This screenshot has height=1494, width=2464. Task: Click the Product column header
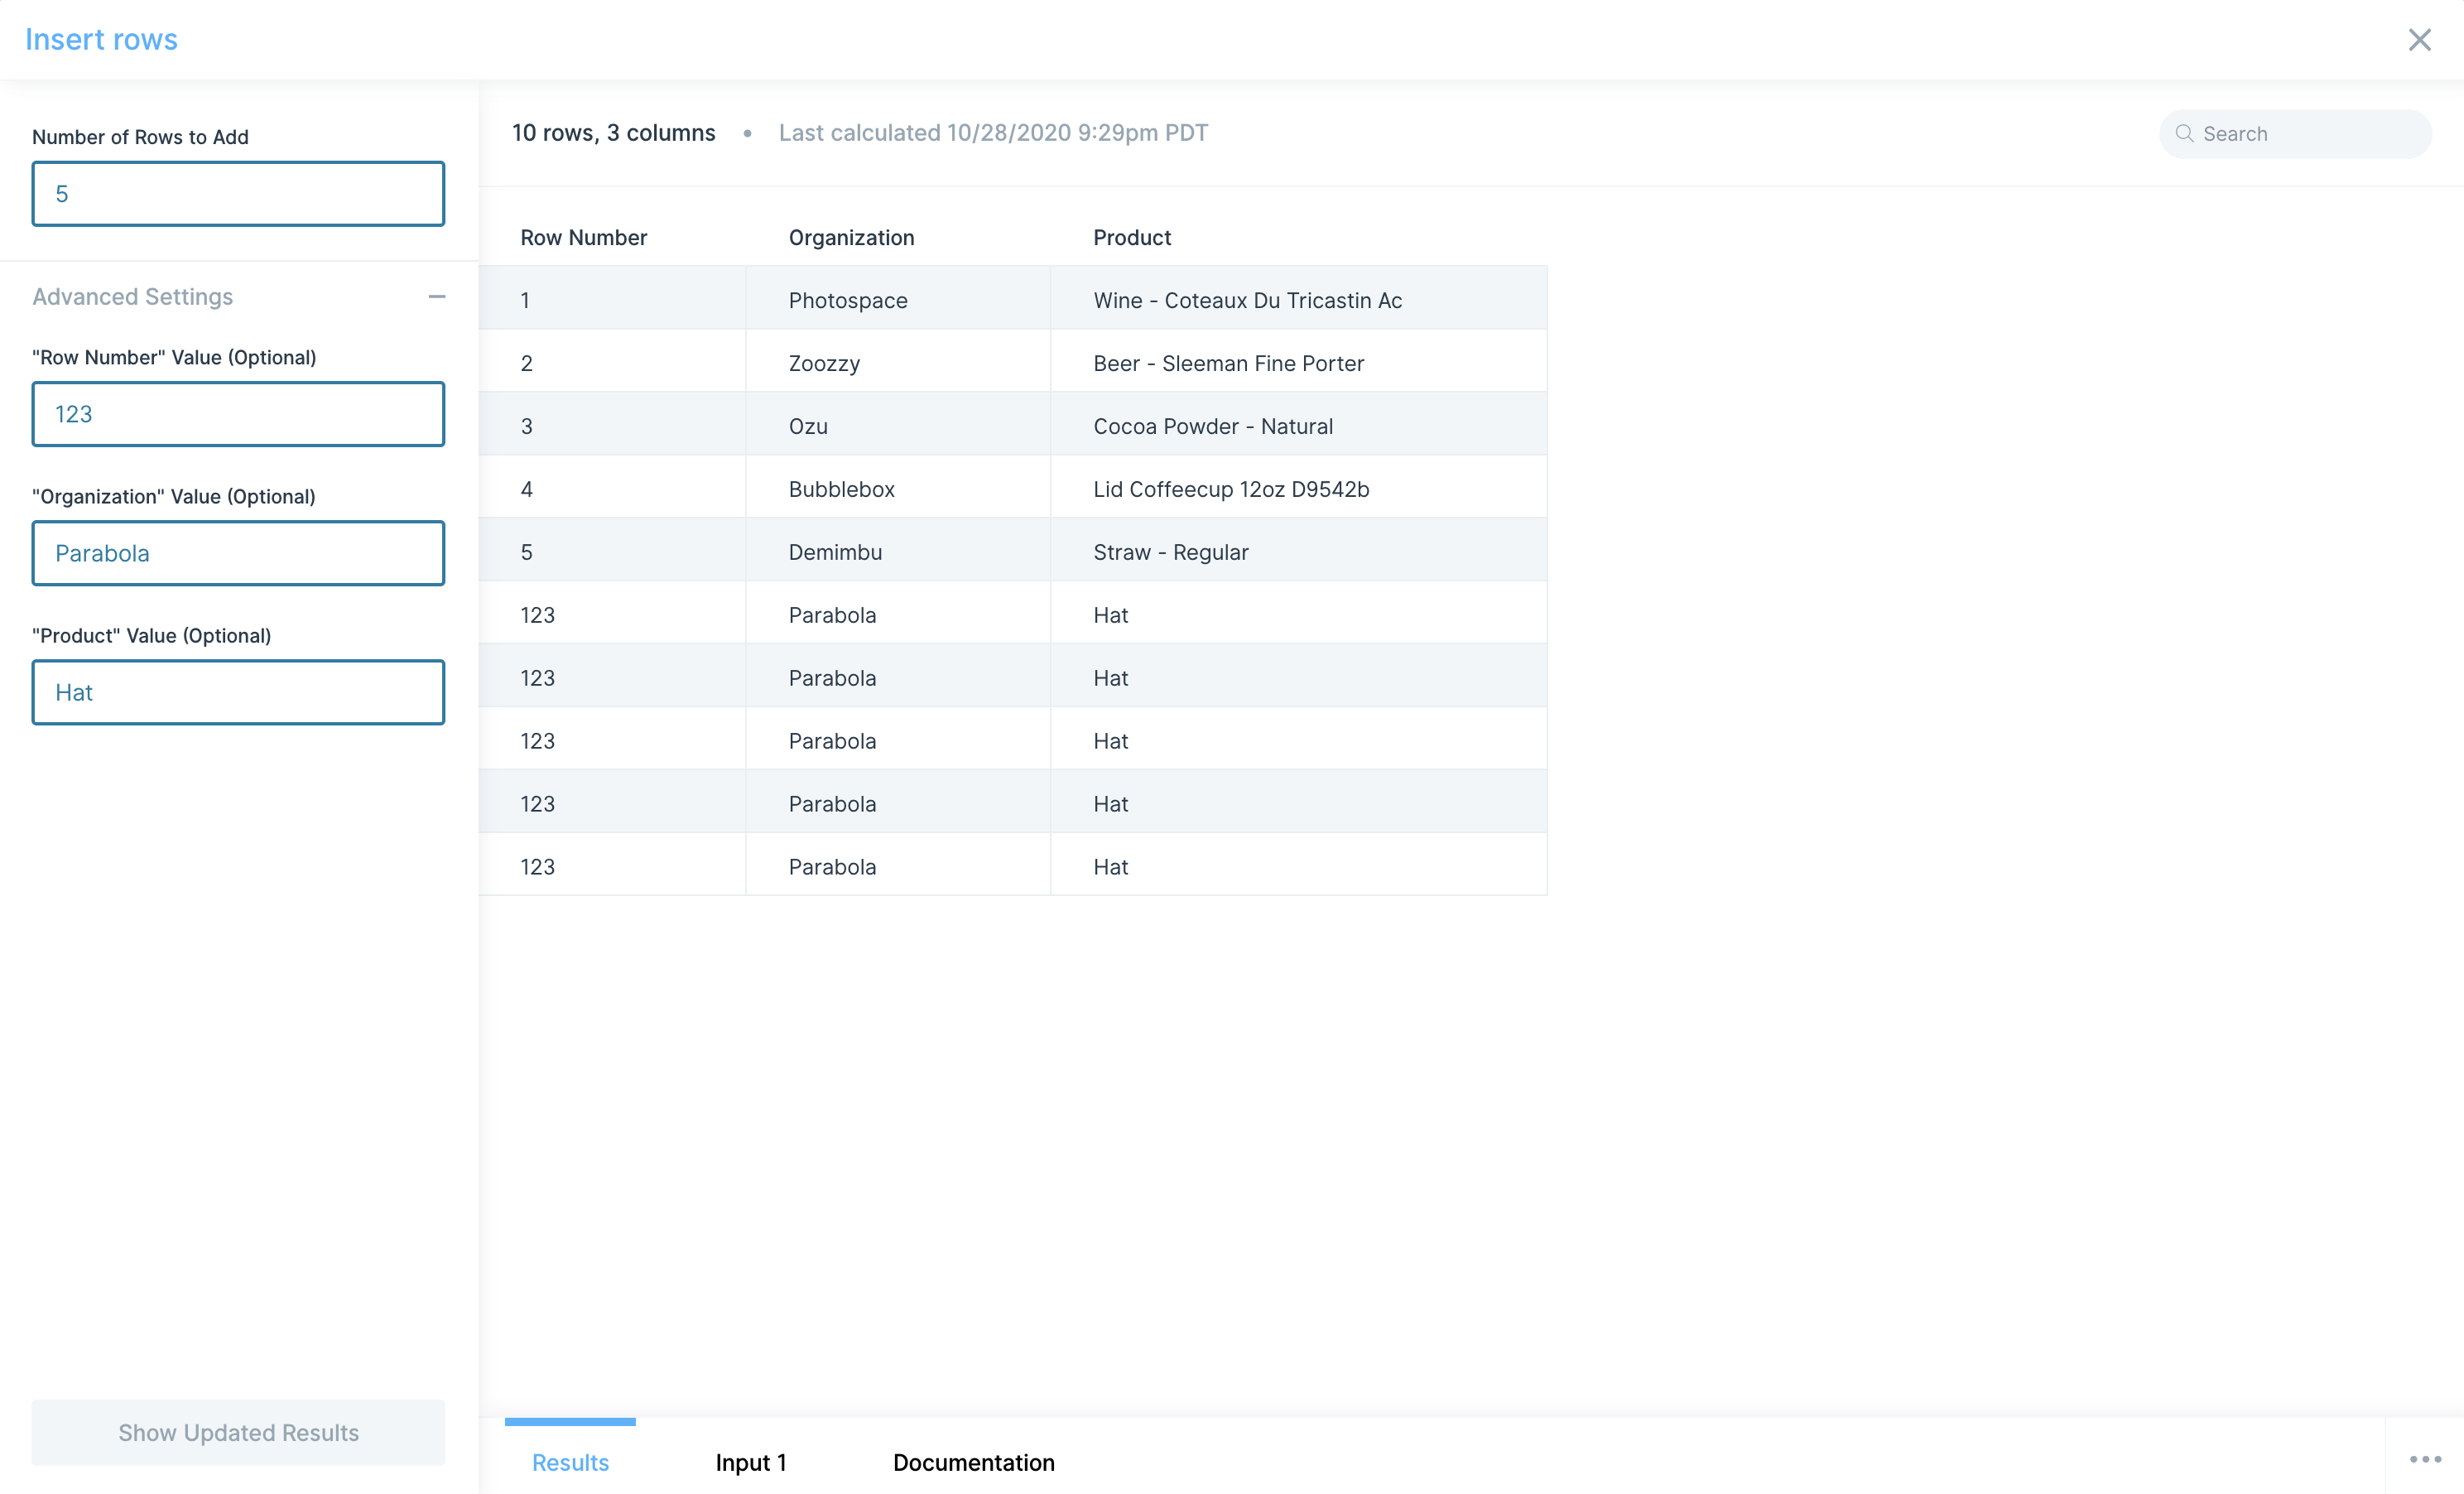point(1132,238)
